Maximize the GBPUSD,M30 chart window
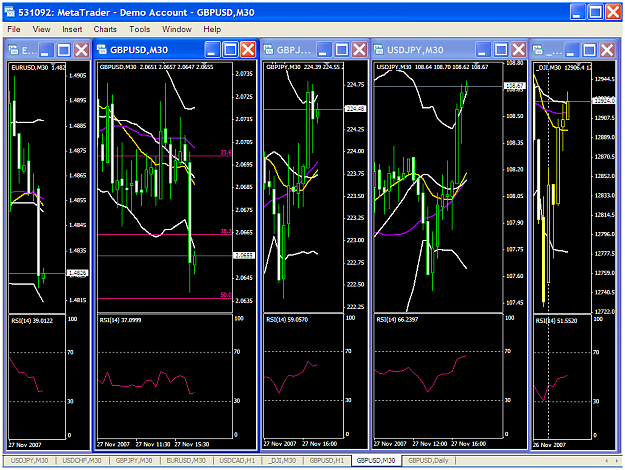625x470 pixels. pyautogui.click(x=230, y=49)
